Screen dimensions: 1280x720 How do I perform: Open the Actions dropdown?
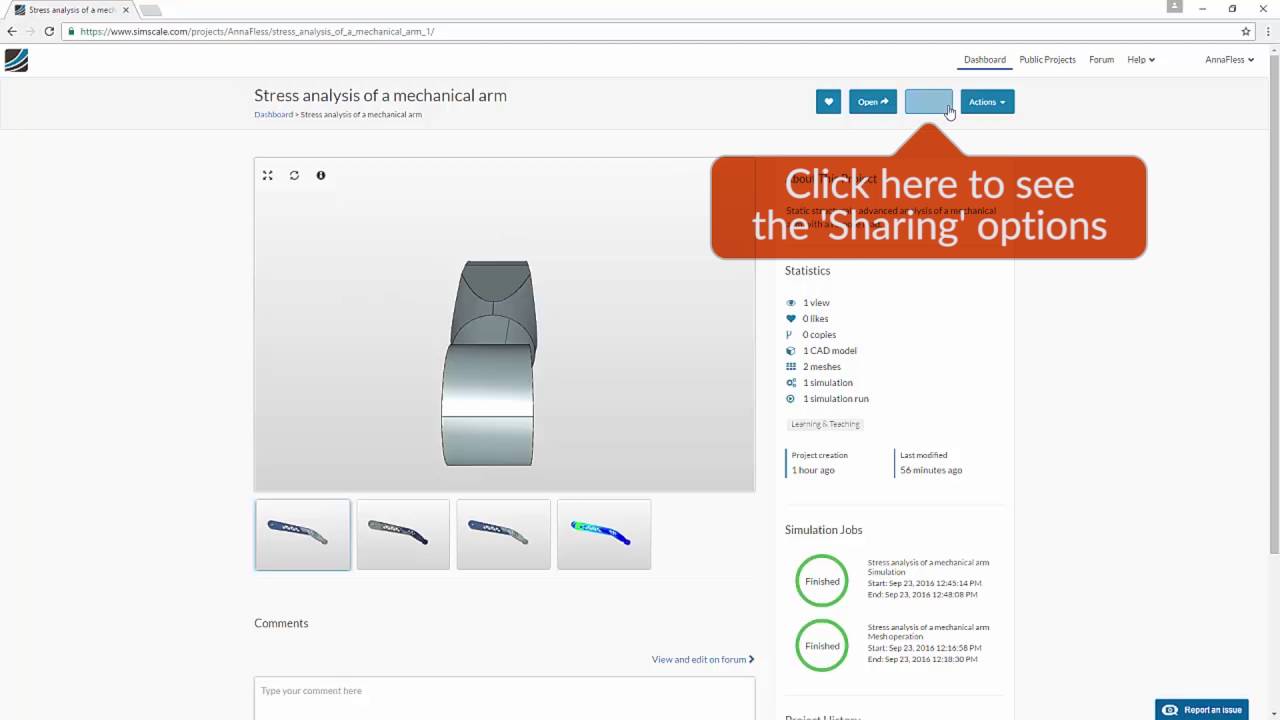987,102
